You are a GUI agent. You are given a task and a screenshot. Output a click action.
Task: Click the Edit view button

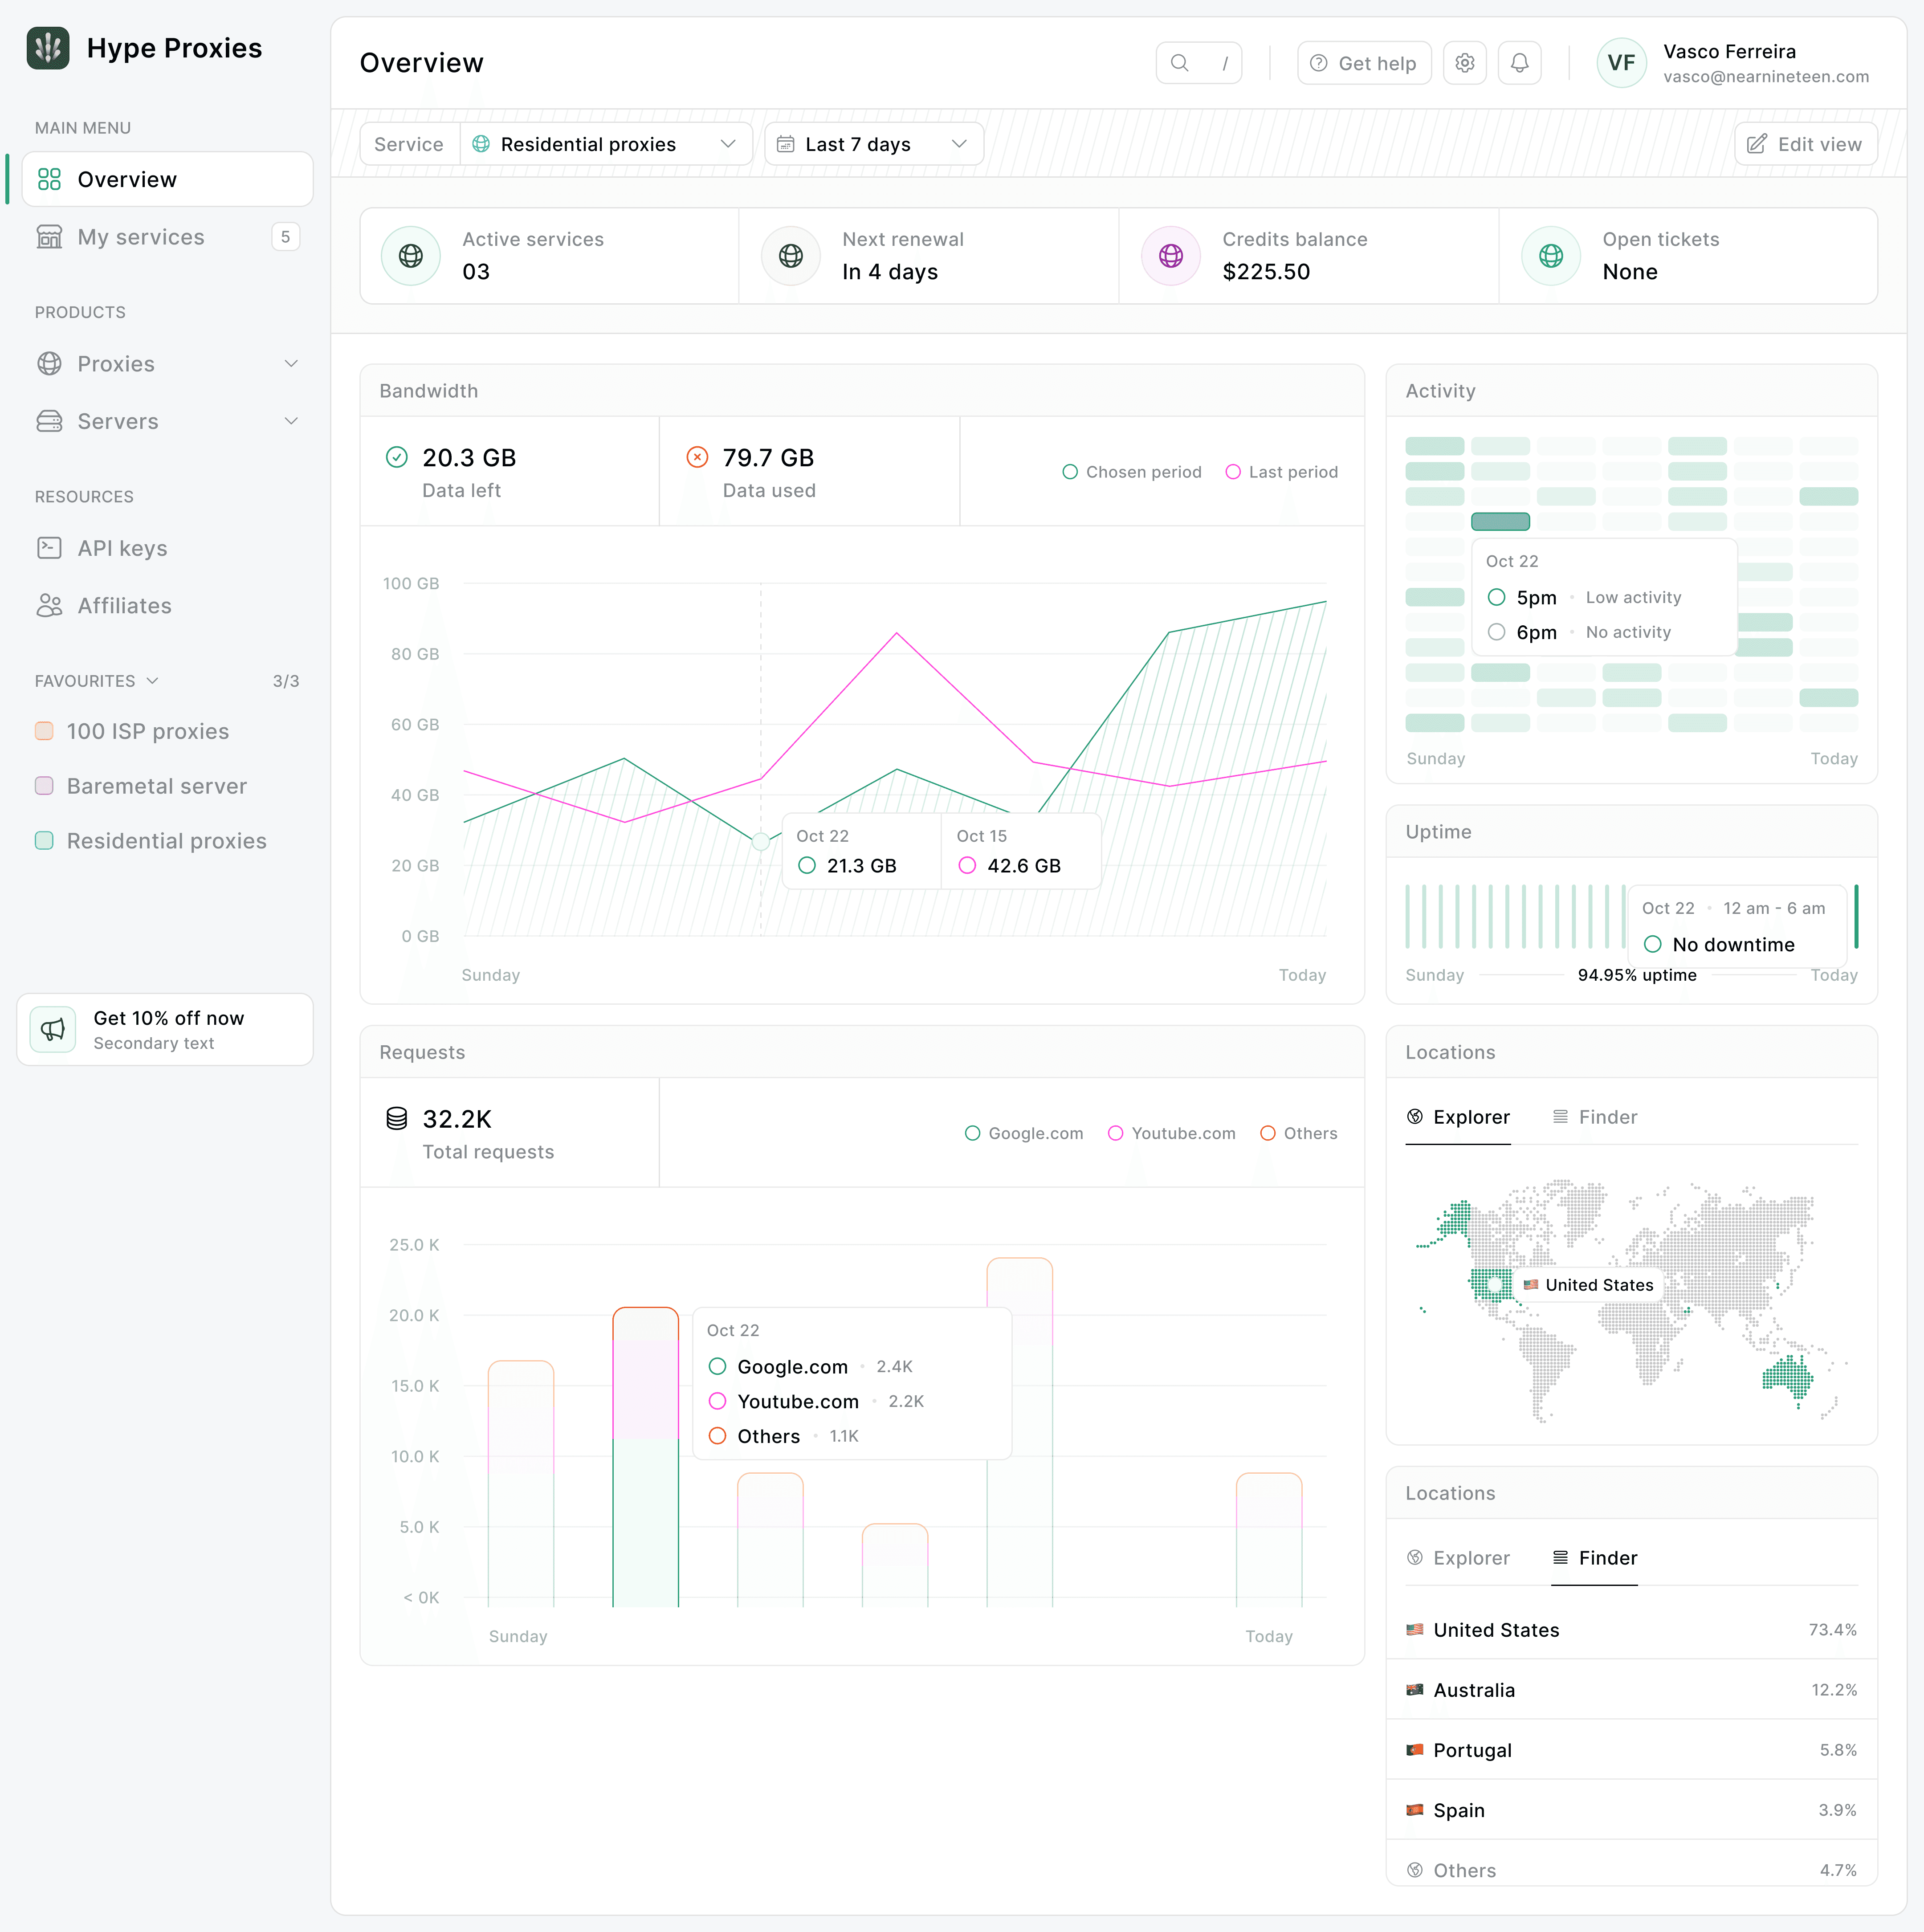pos(1805,144)
